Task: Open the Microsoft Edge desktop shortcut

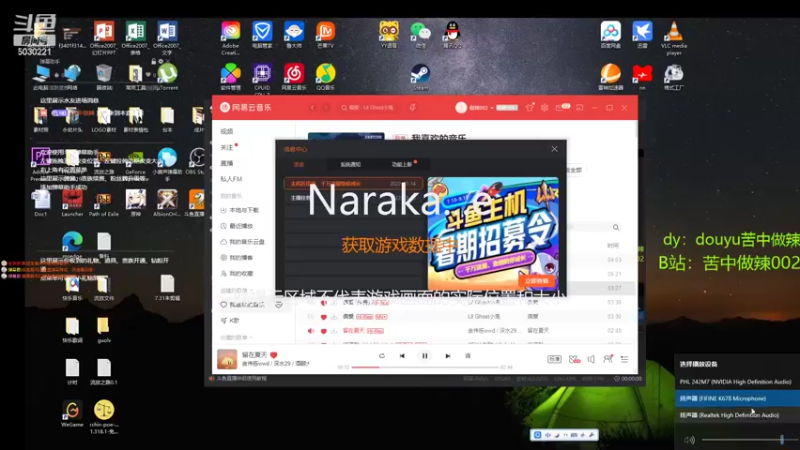Action: pyautogui.click(x=72, y=245)
